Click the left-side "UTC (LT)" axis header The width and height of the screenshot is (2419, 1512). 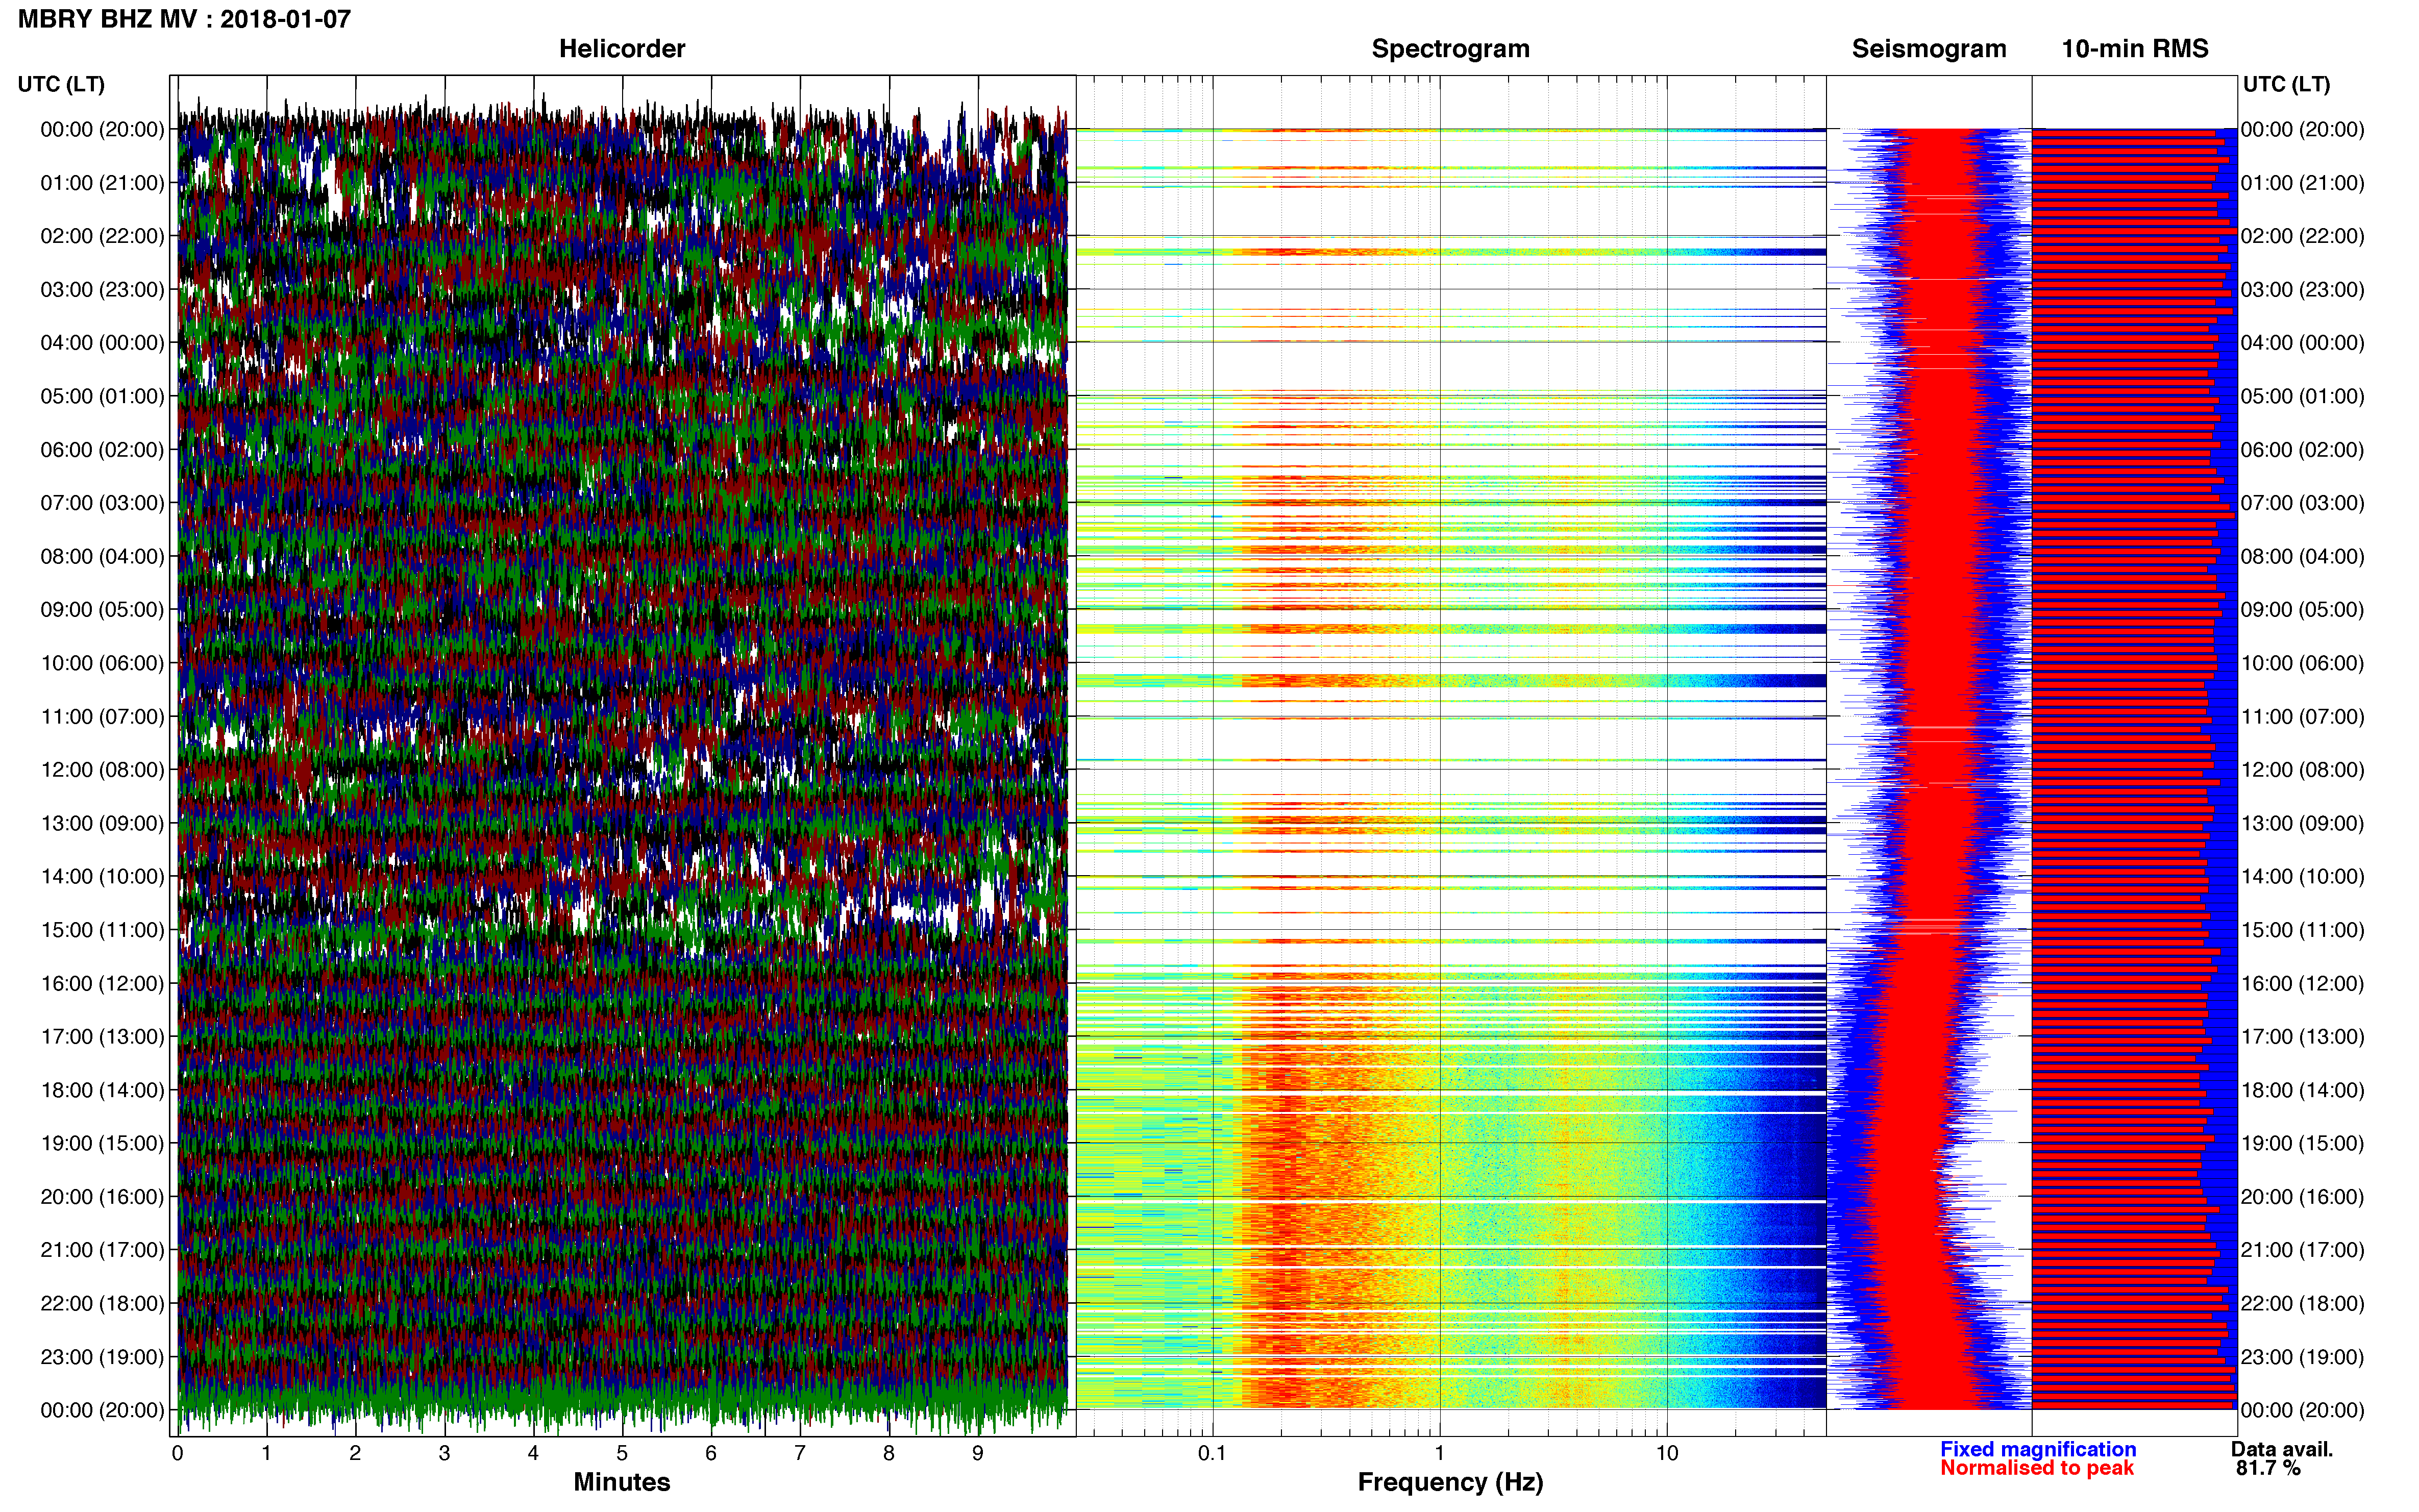tap(61, 84)
